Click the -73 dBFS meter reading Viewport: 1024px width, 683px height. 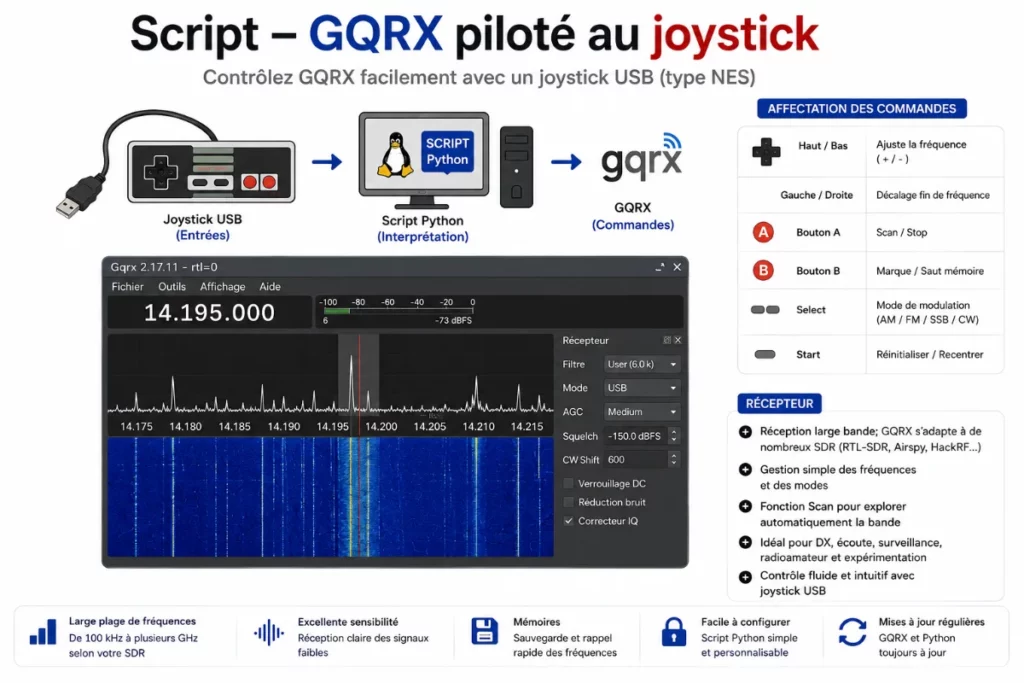coord(453,321)
